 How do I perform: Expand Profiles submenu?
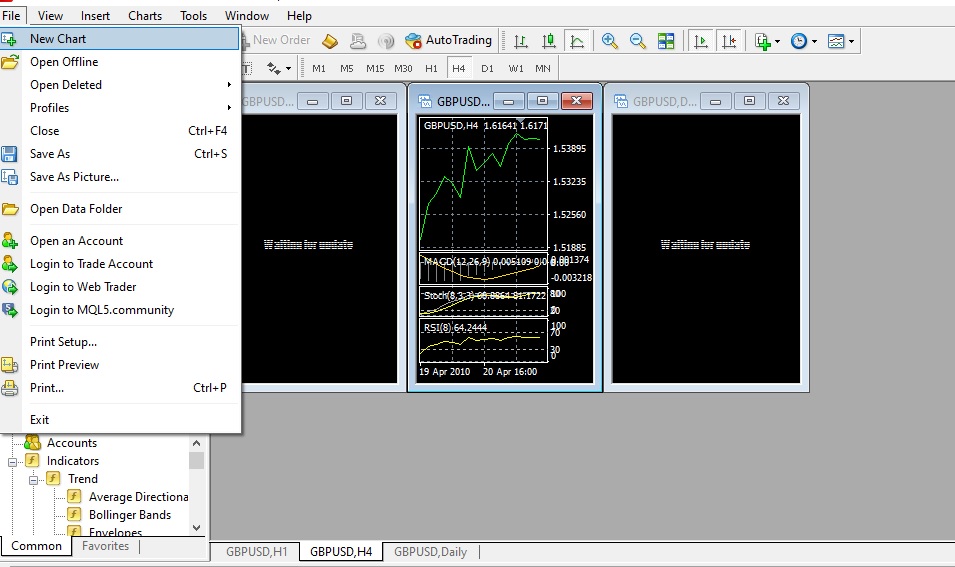point(119,108)
